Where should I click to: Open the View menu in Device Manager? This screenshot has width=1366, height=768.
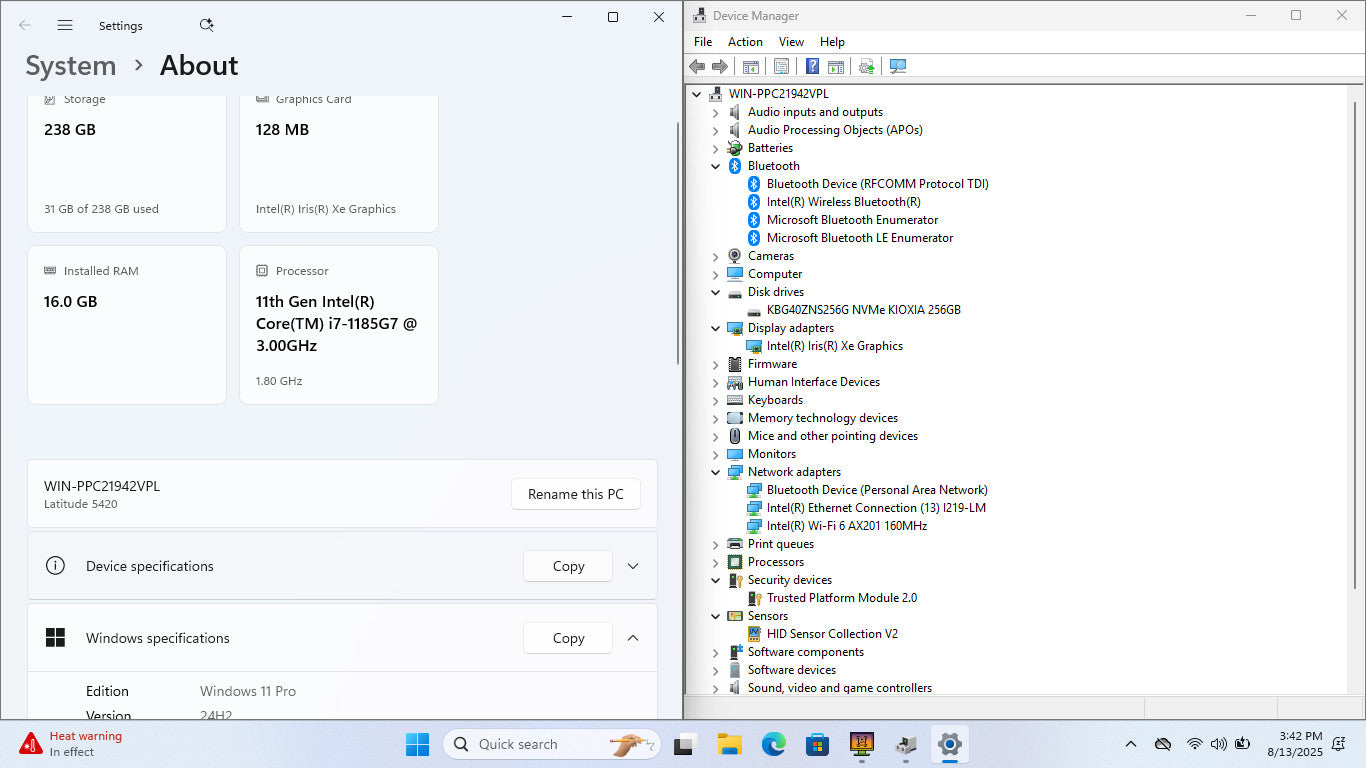pos(791,42)
